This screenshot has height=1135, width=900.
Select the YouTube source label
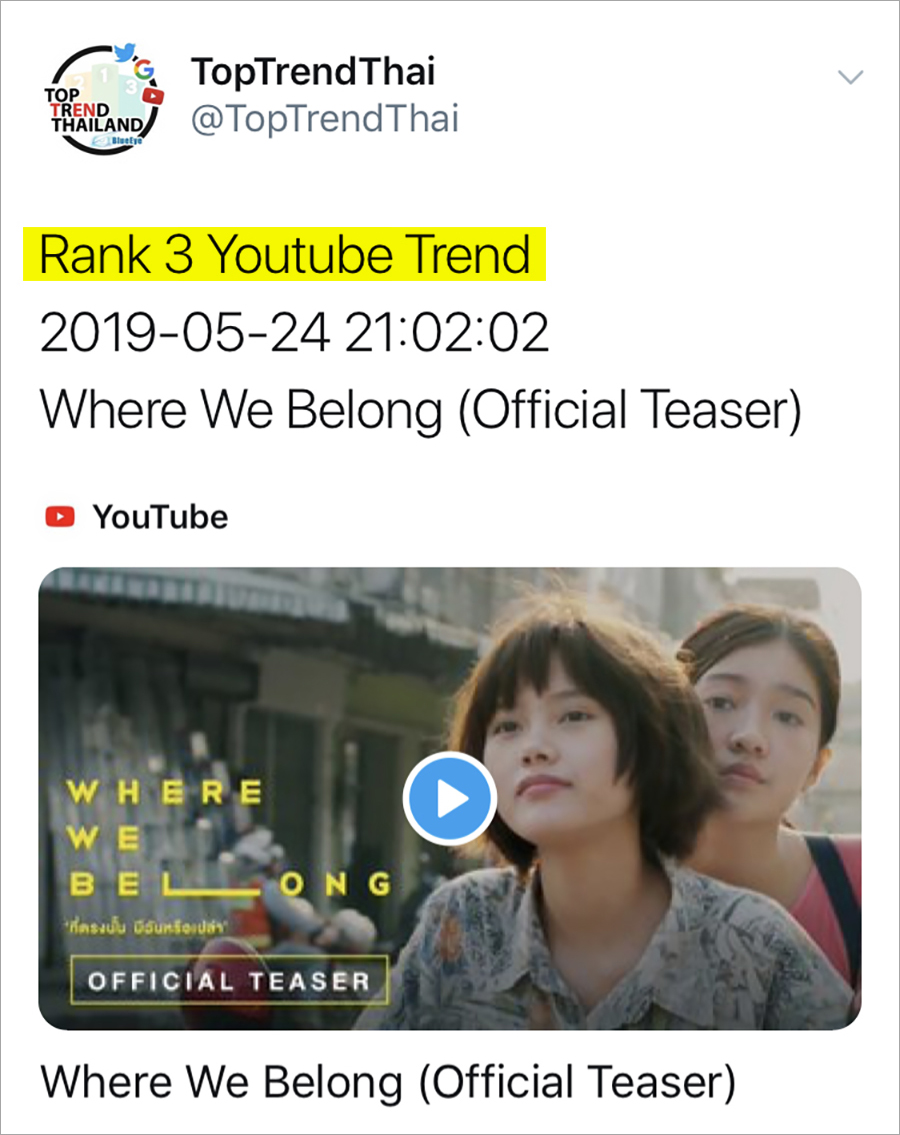(x=160, y=517)
